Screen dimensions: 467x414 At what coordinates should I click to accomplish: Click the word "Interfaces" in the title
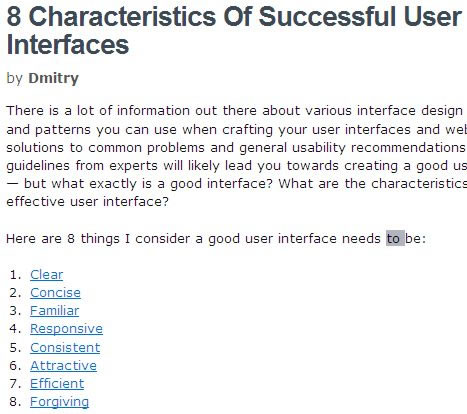[68, 45]
